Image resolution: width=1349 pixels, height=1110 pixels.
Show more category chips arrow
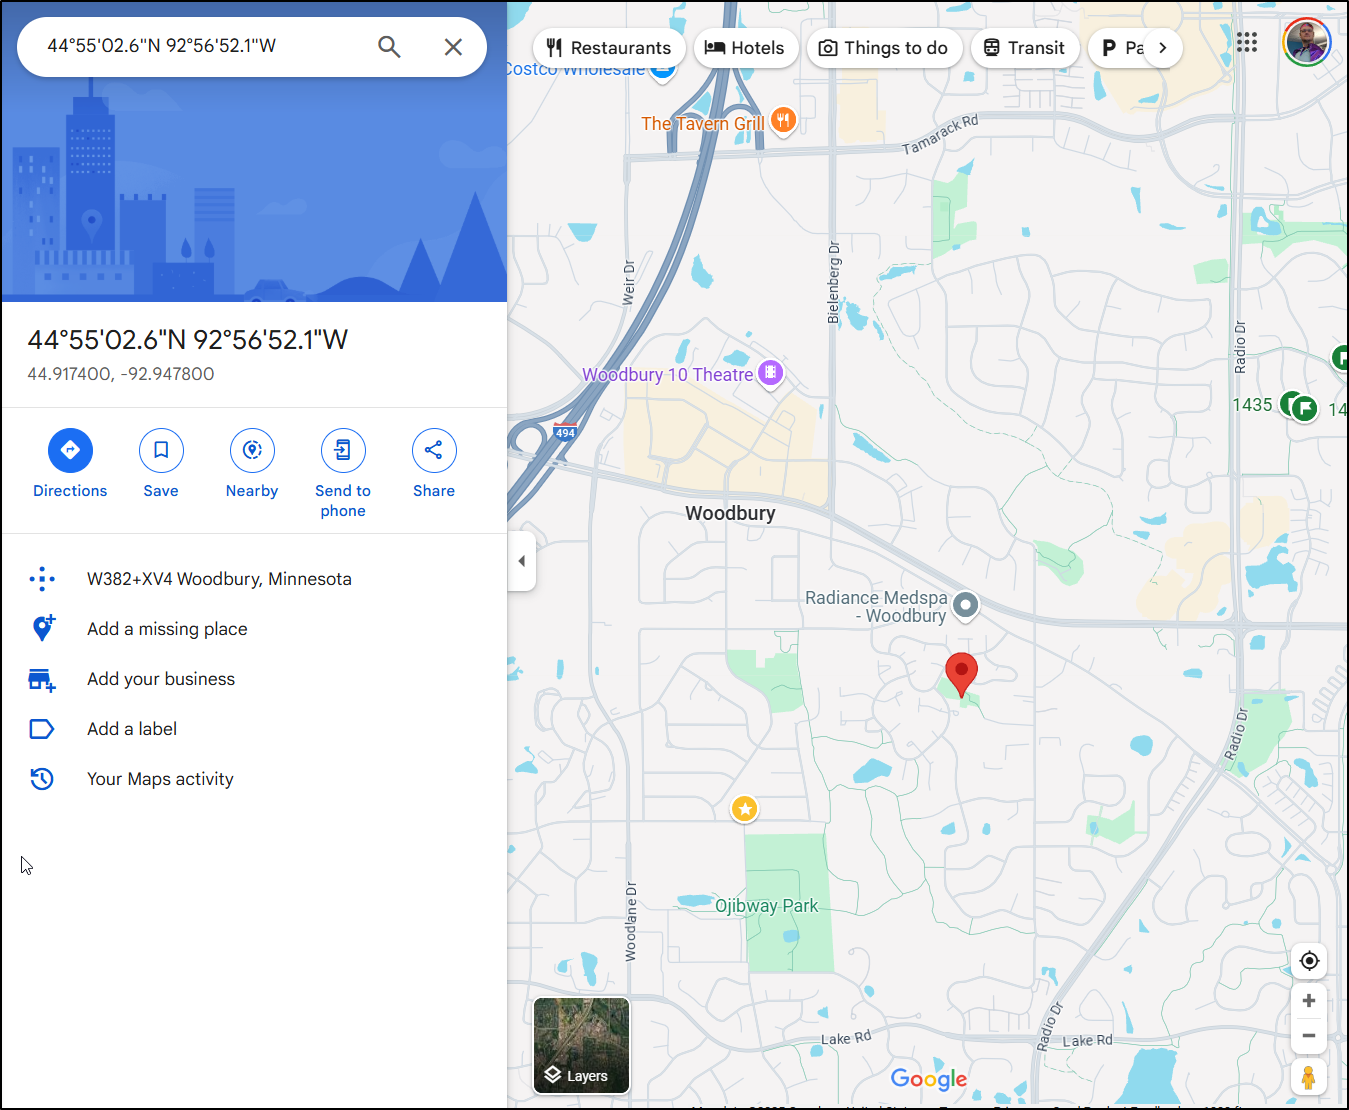pos(1162,48)
